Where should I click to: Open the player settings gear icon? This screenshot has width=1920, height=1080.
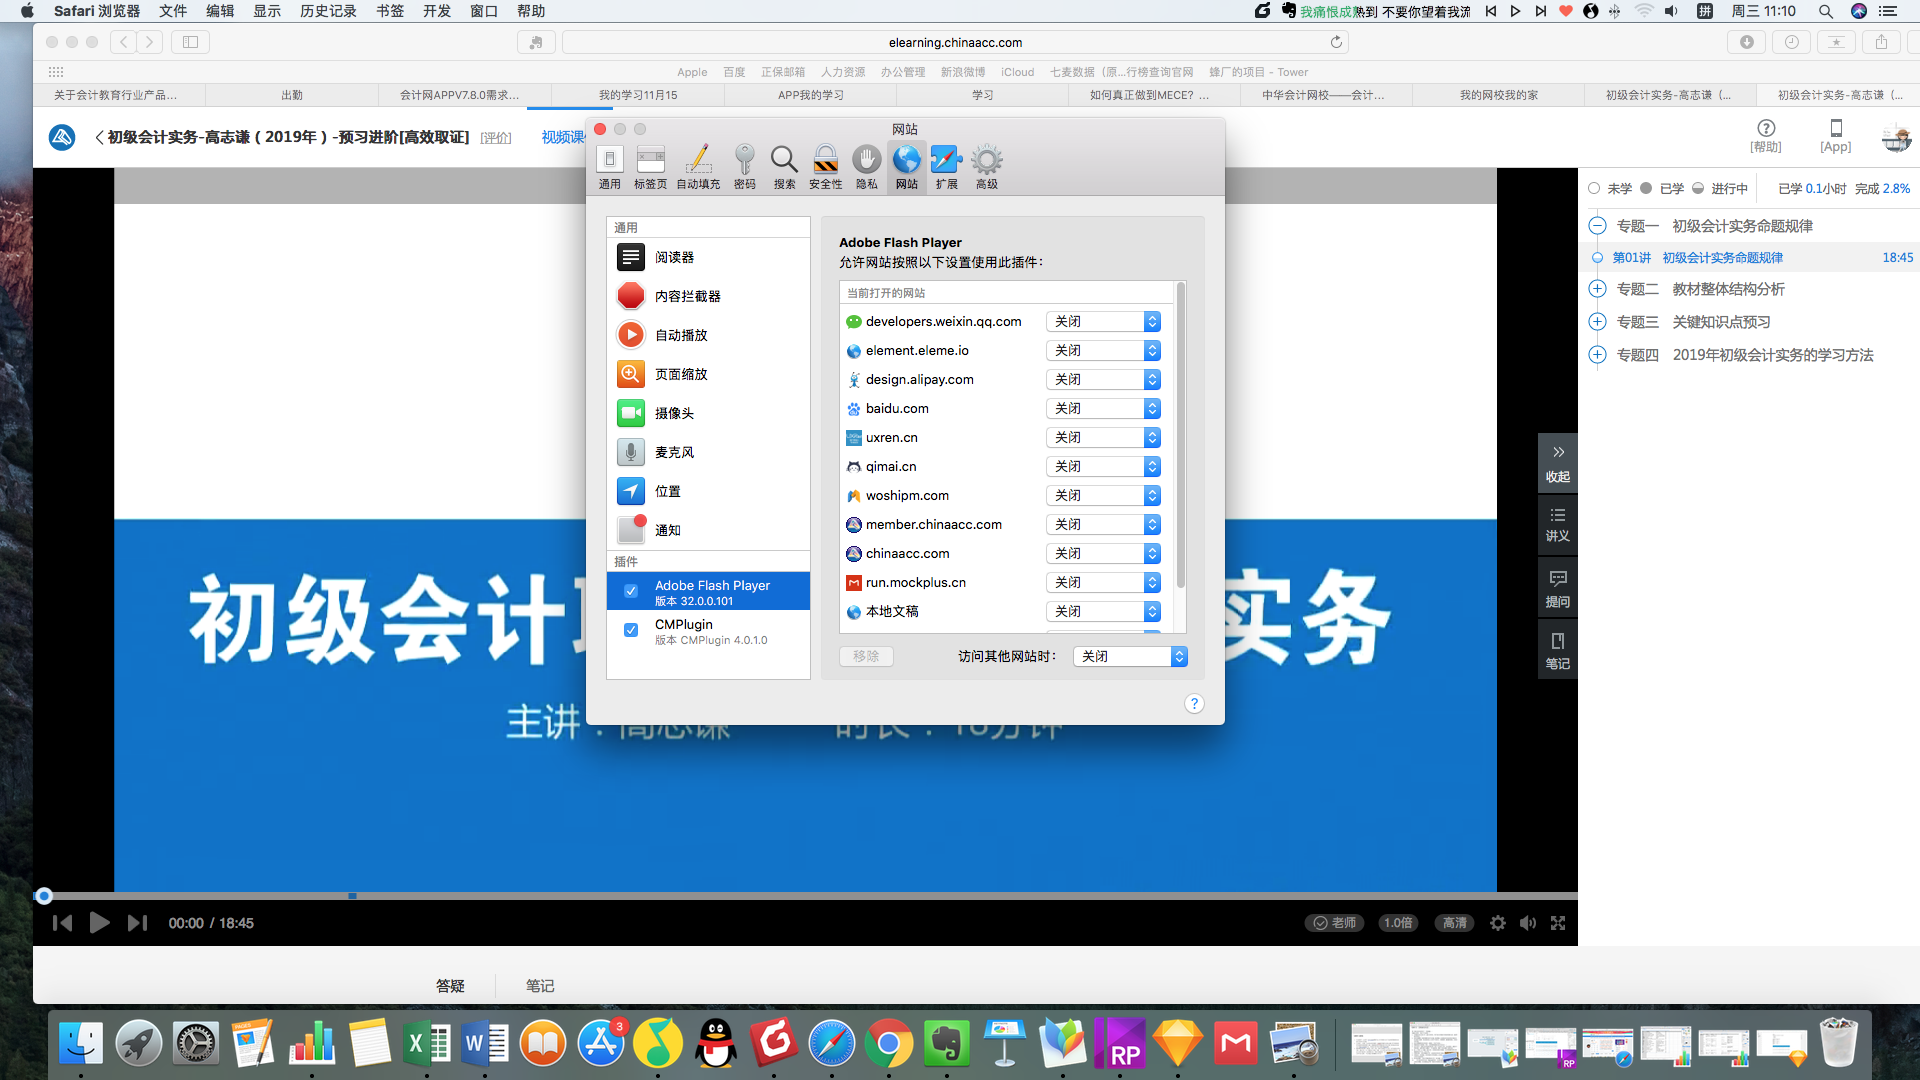tap(1497, 923)
